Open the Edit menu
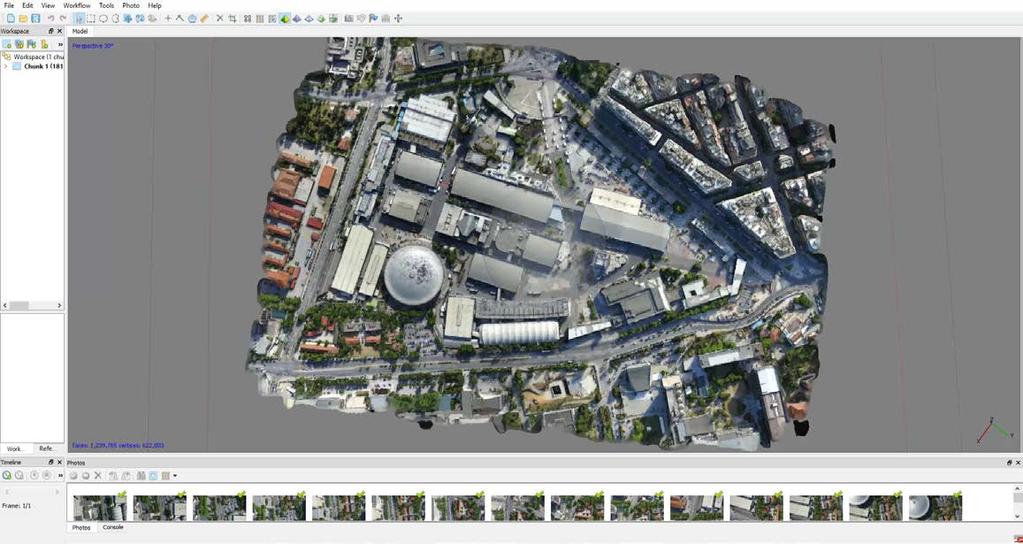1023x544 pixels. pos(27,5)
